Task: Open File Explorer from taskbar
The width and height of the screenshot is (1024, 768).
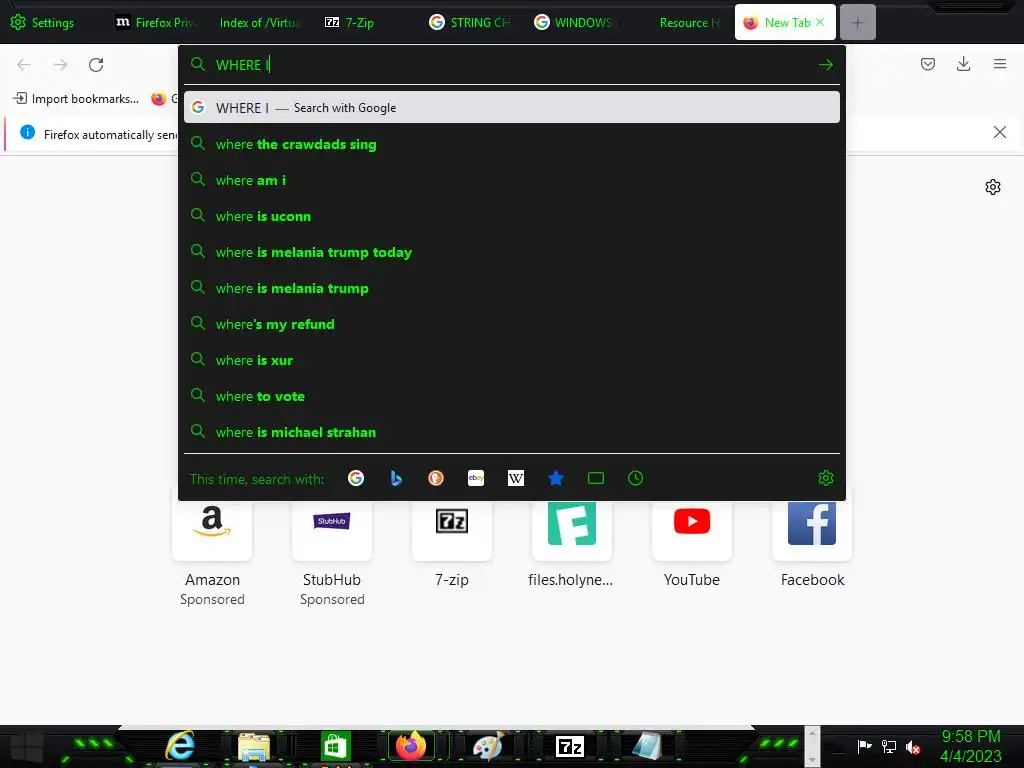Action: click(x=254, y=746)
